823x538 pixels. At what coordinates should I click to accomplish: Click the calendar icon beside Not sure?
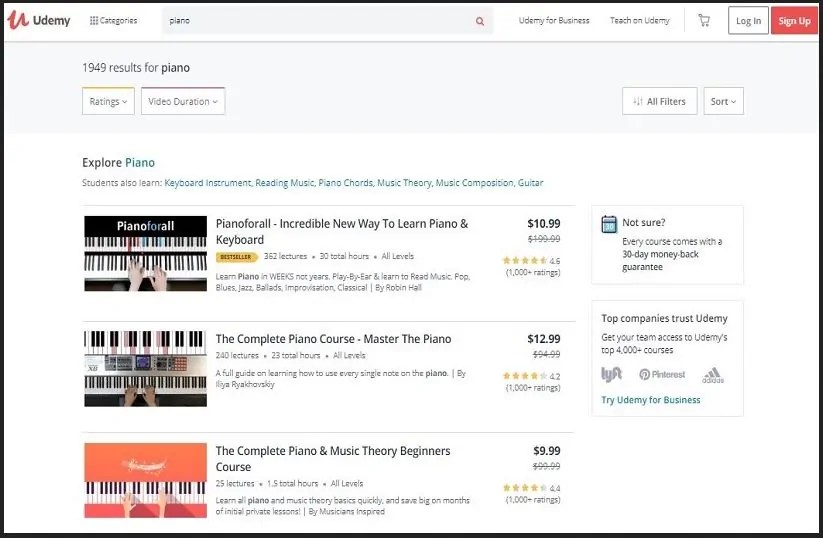pyautogui.click(x=609, y=224)
